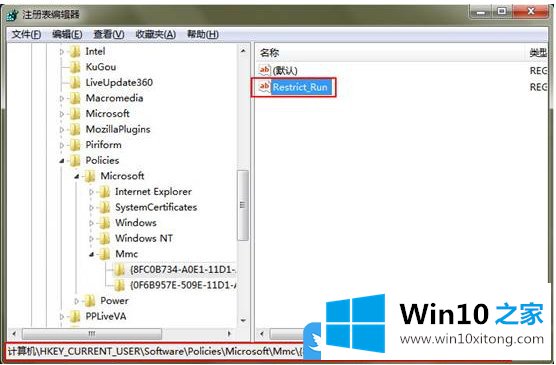556x365 pixels.
Task: Close the Registry Editor window
Action: click(530, 12)
